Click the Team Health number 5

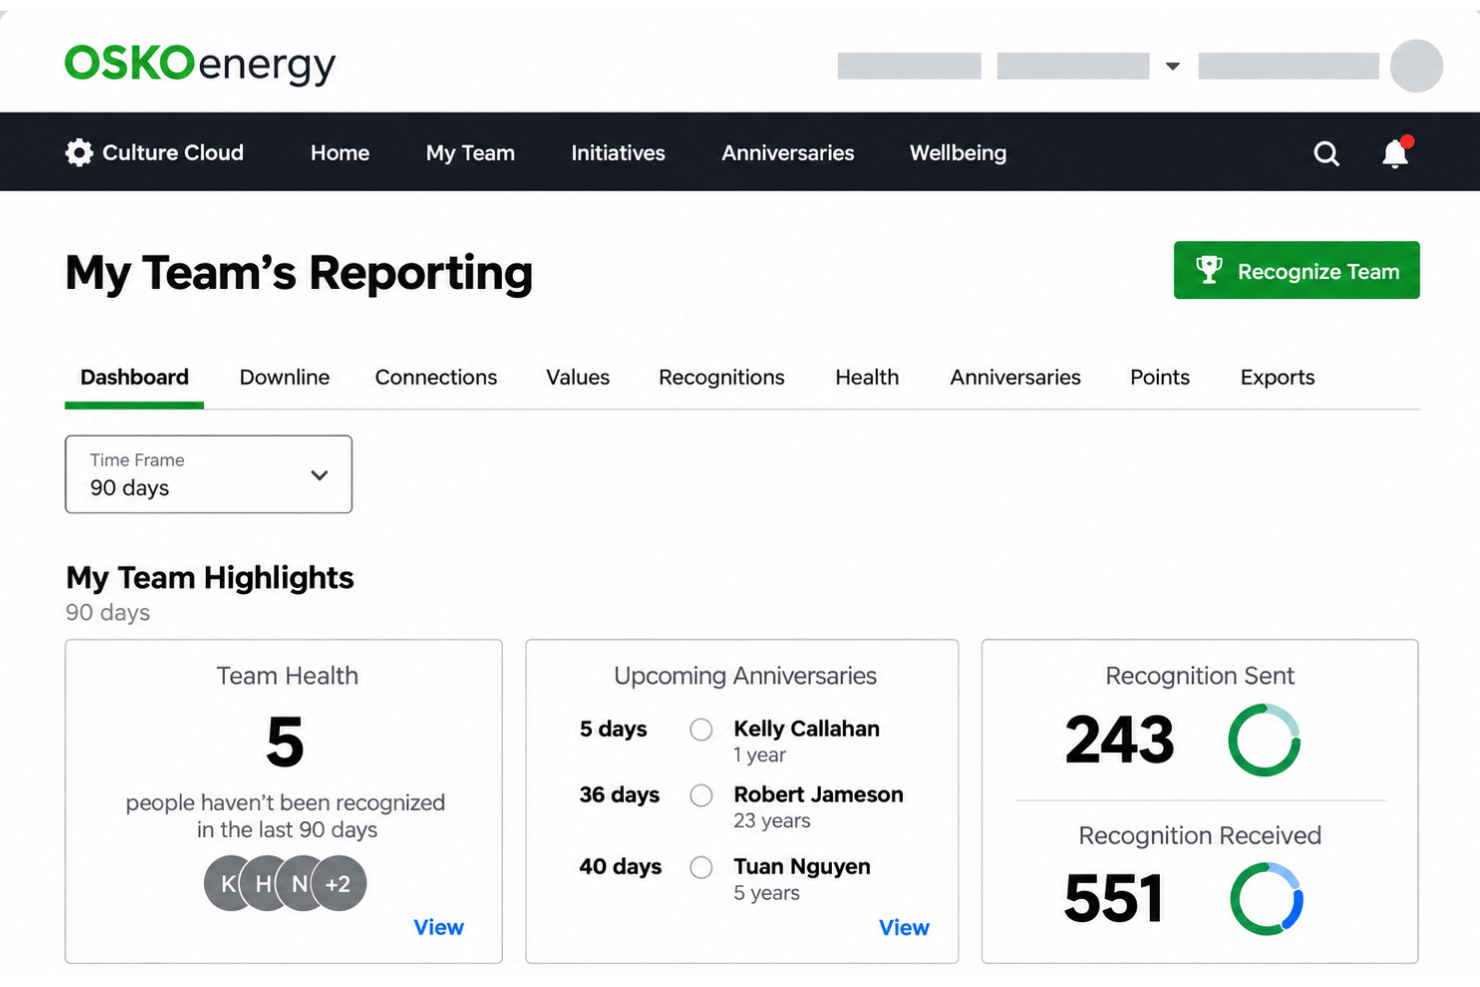(285, 742)
